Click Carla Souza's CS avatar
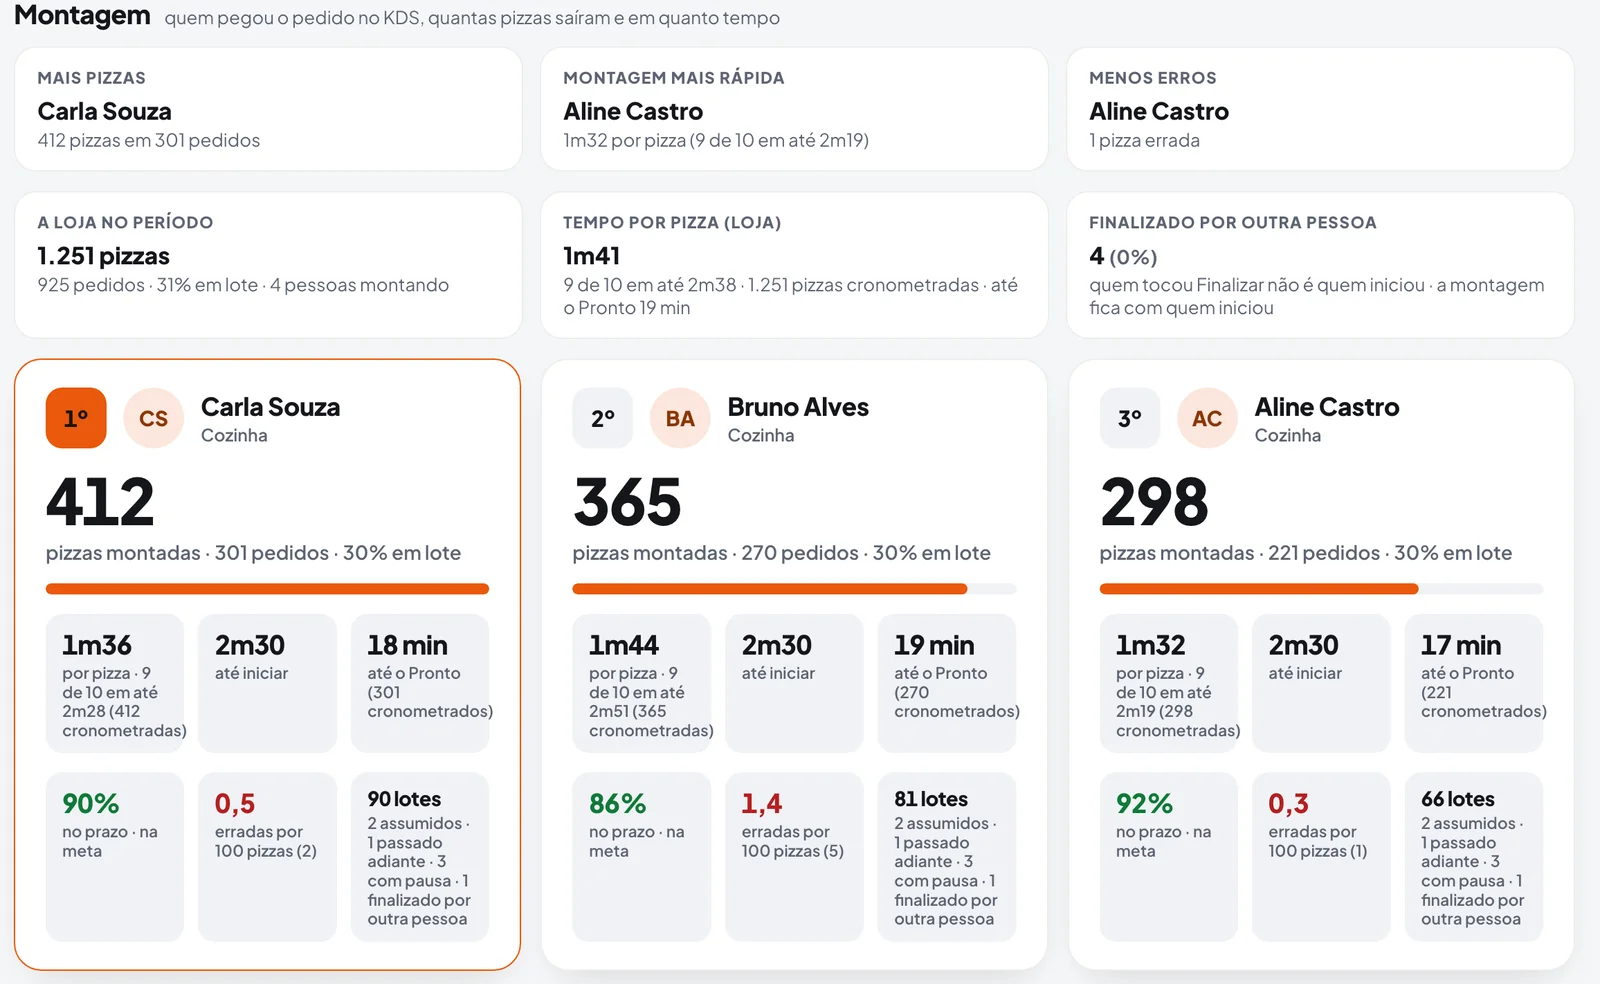This screenshot has width=1600, height=984. point(153,418)
